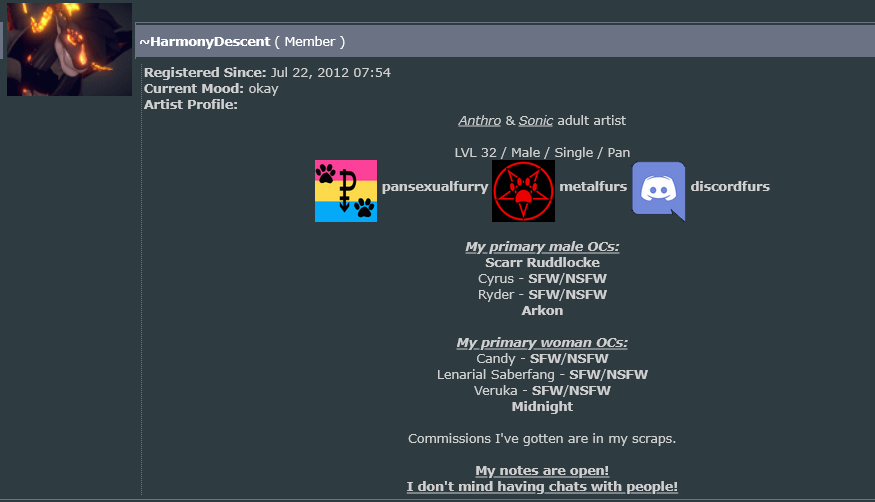The height and width of the screenshot is (502, 875).
Task: Open the pansexualfurry group link
Action: pos(435,186)
